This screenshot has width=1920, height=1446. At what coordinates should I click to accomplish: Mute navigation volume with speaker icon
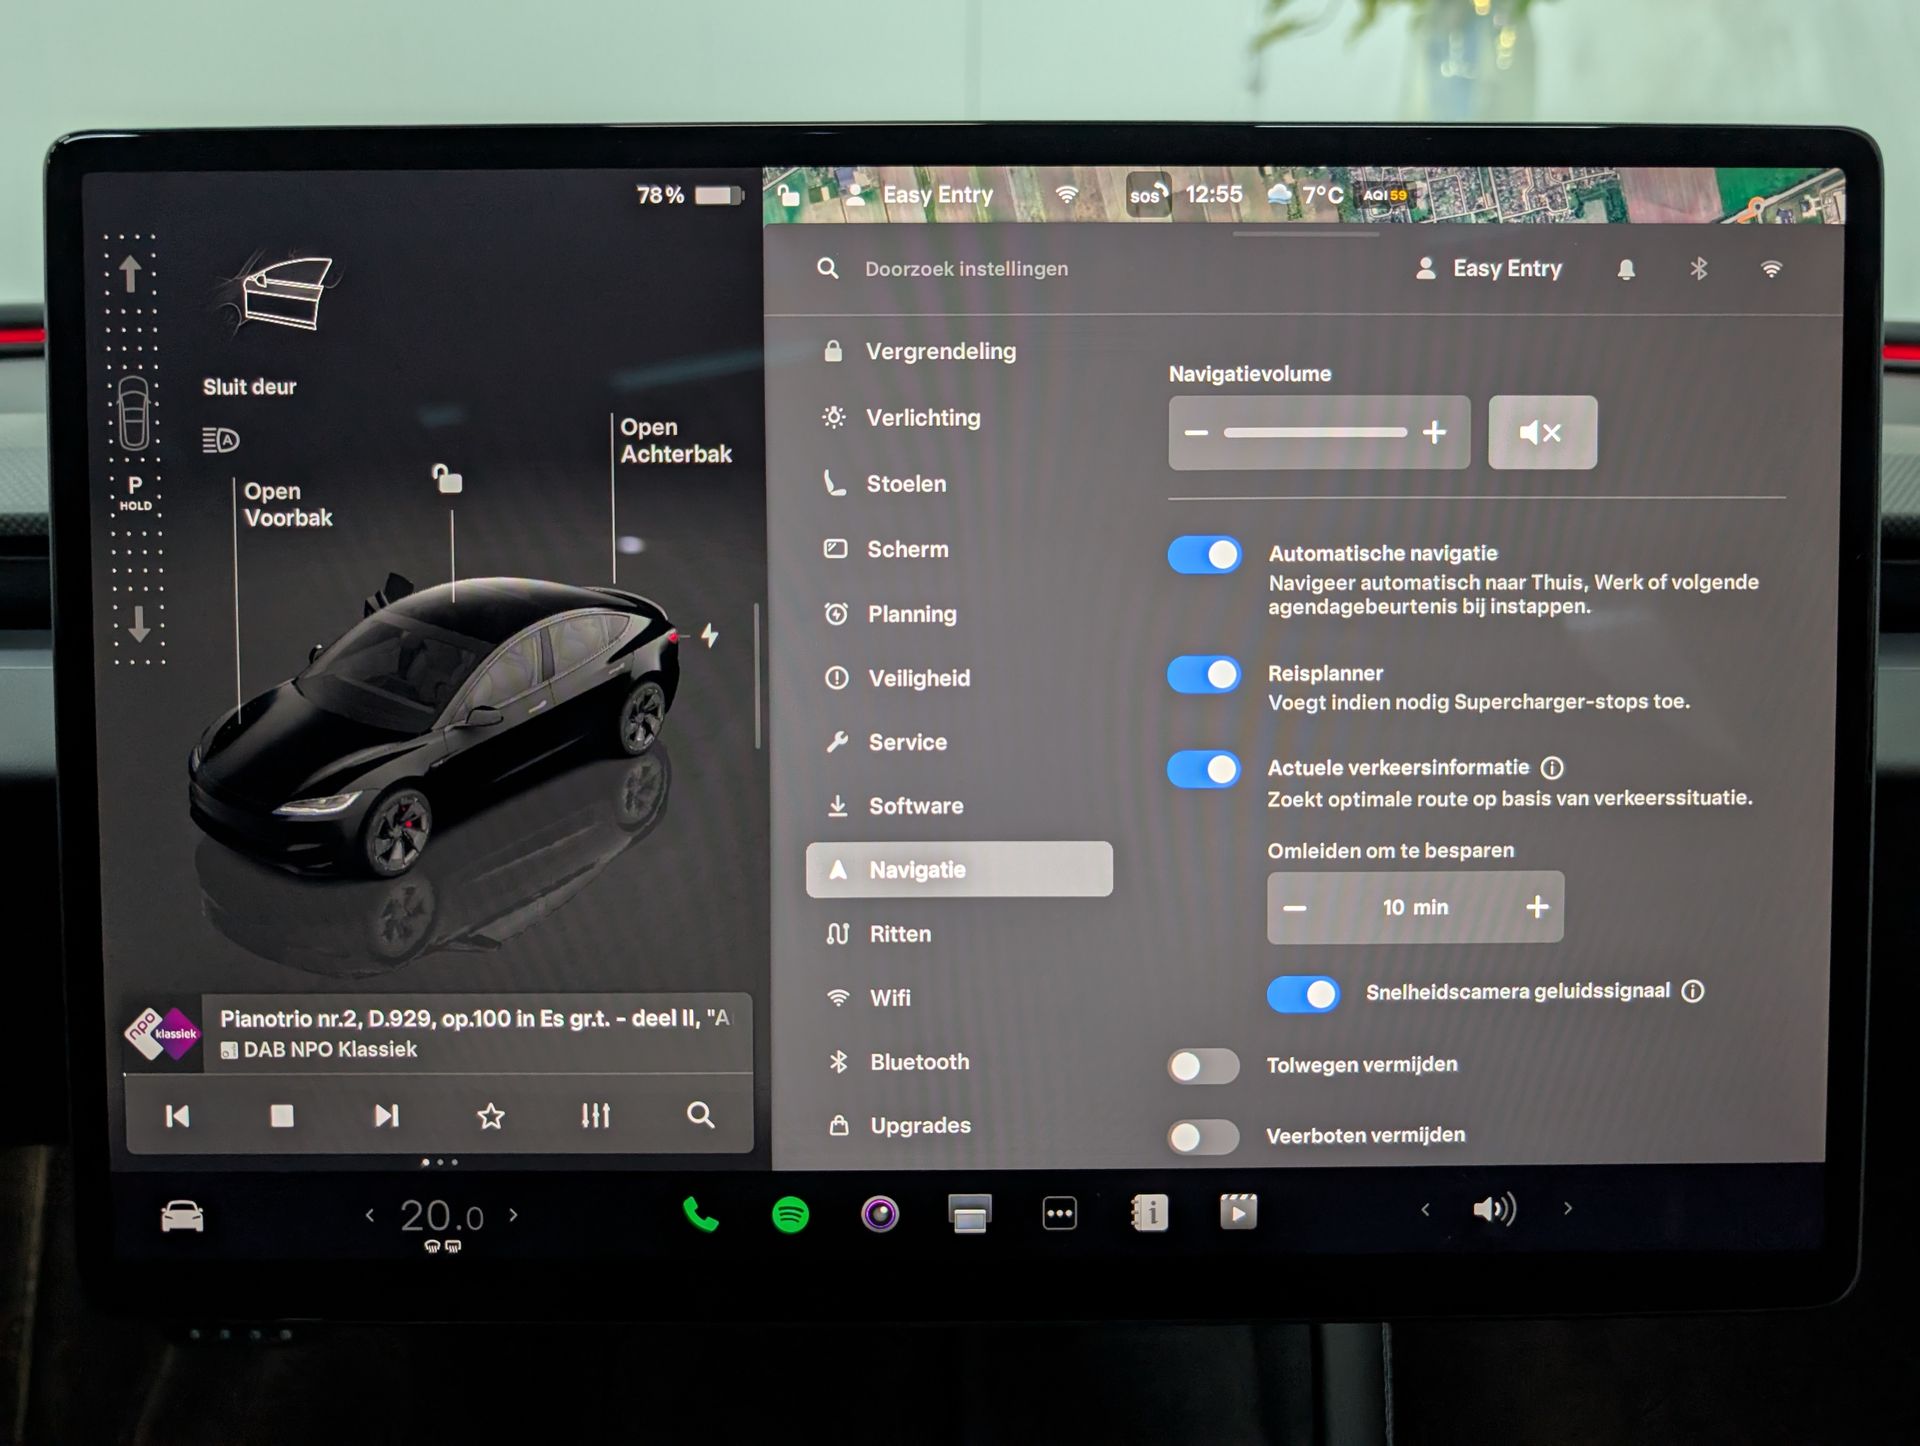click(1541, 432)
